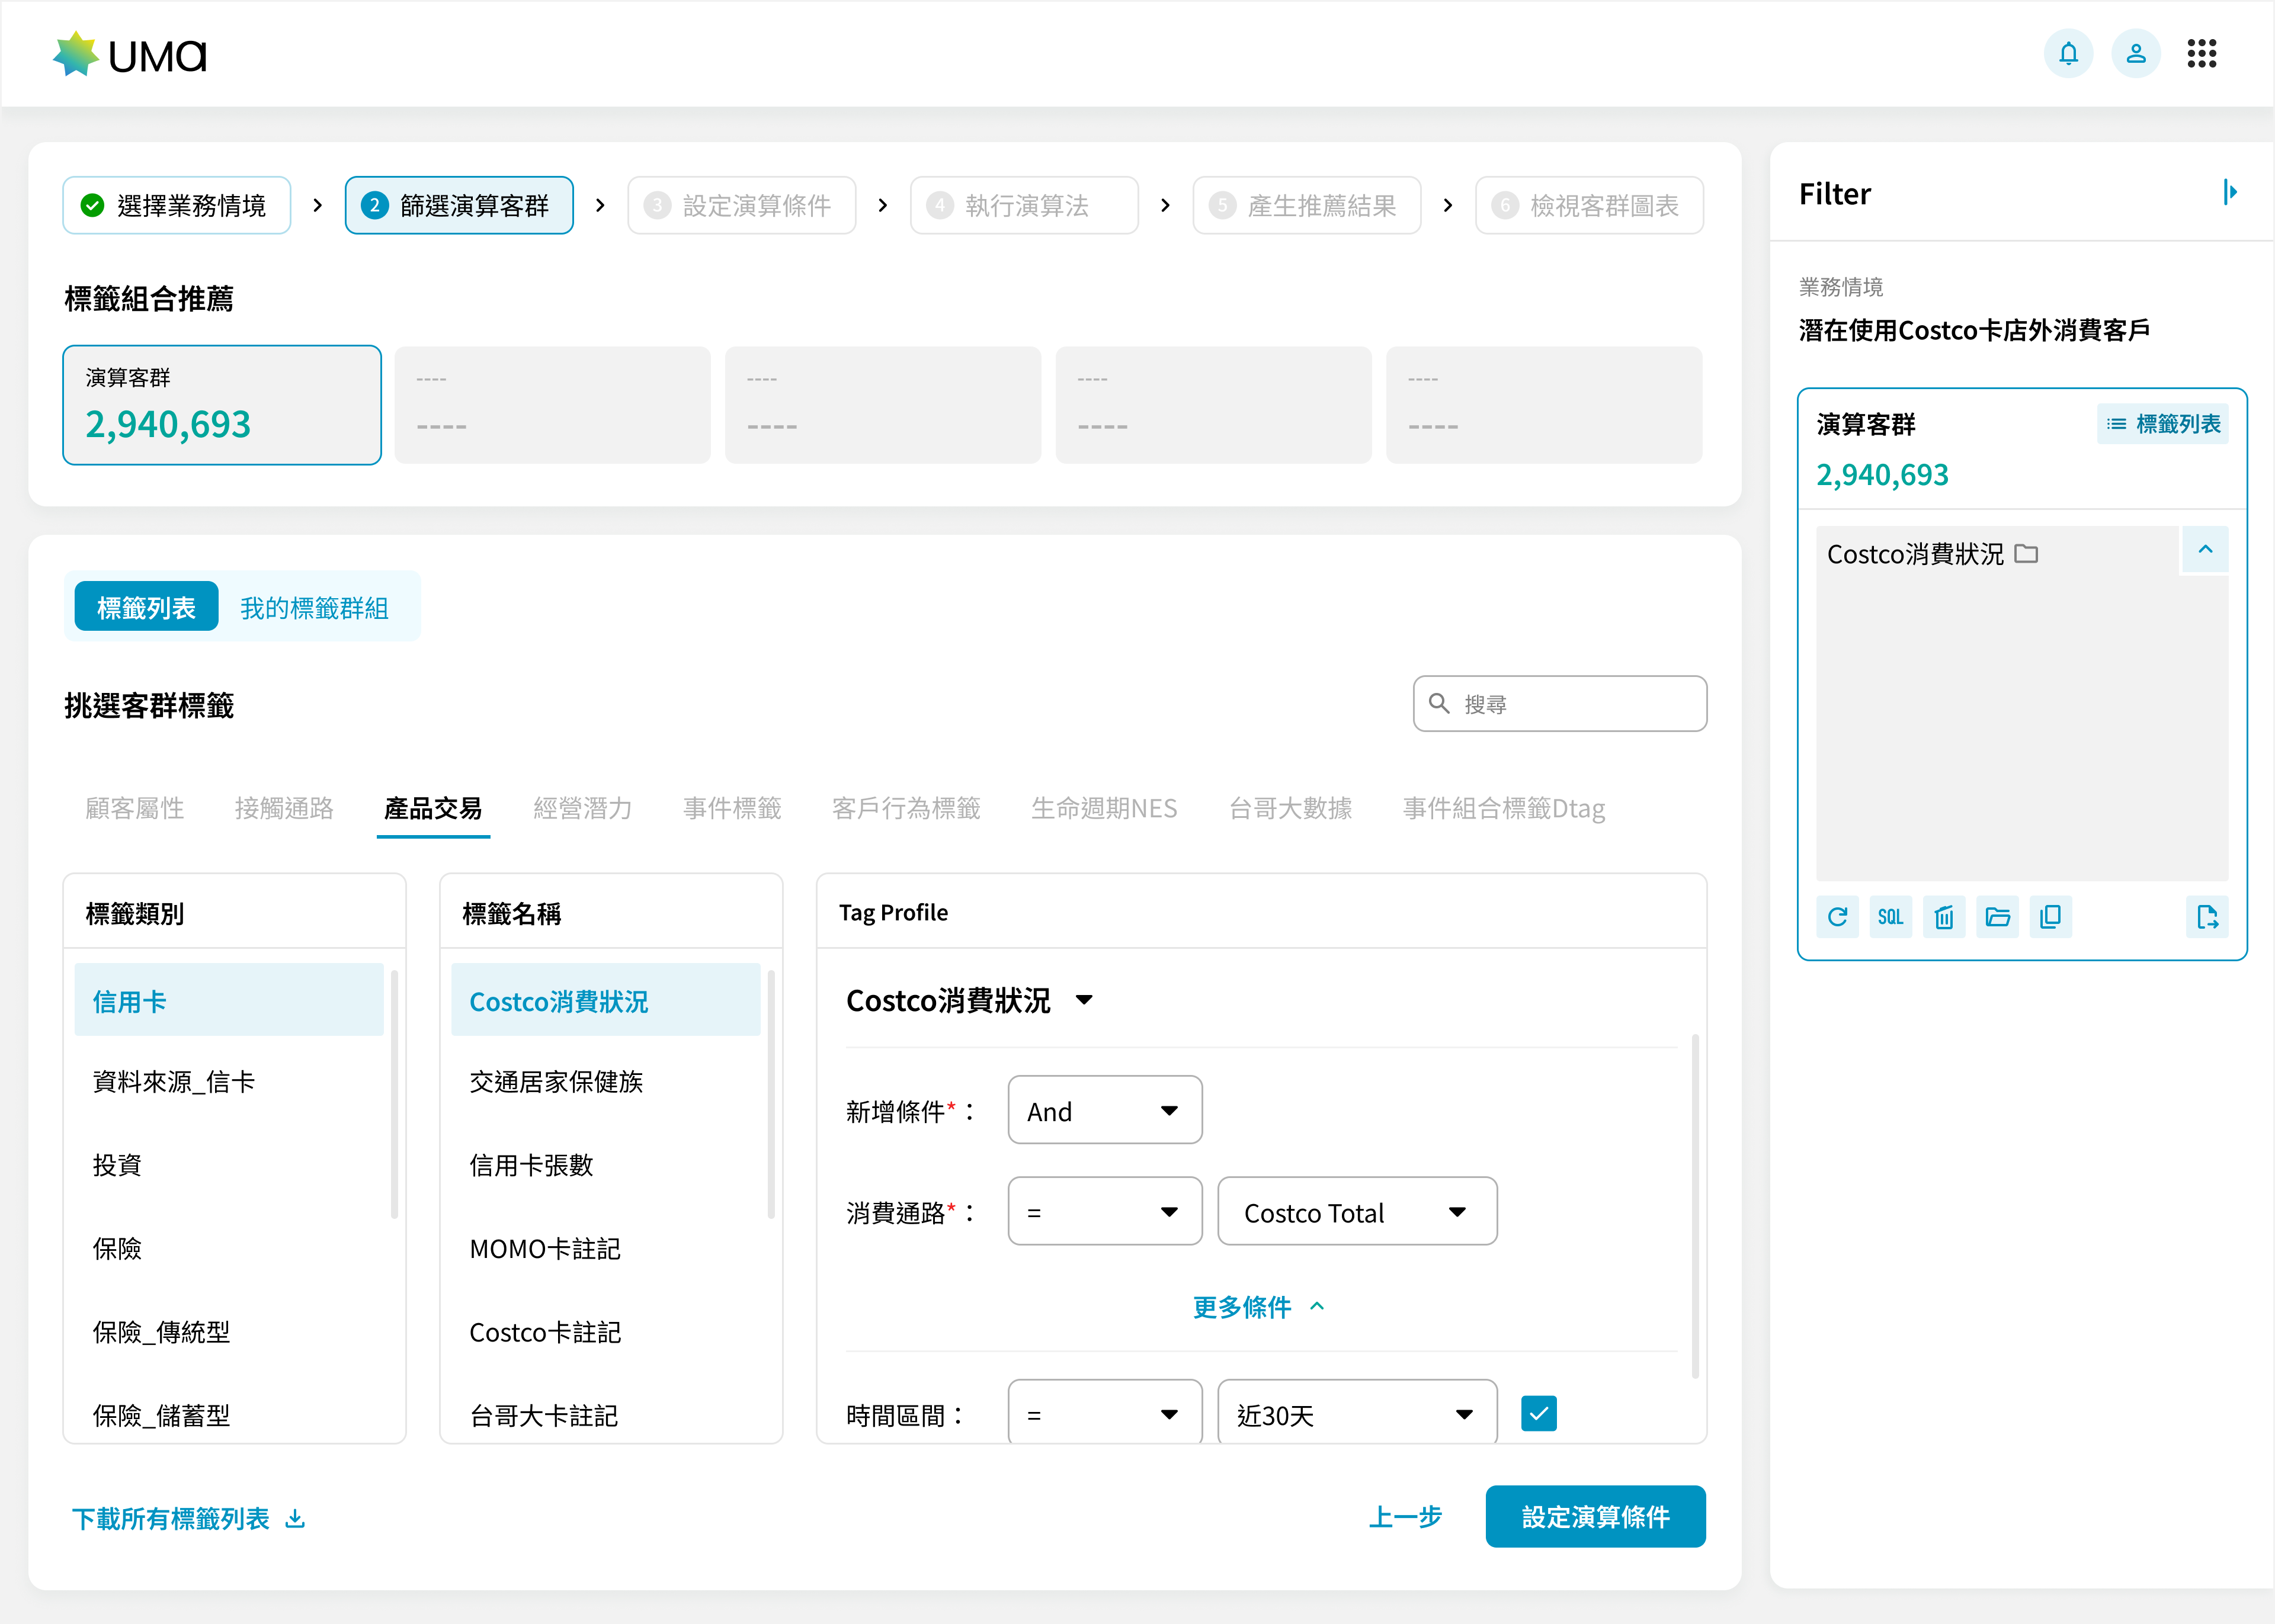Image resolution: width=2275 pixels, height=1624 pixels.
Task: Click the copy duplicate icon
Action: tap(2050, 917)
